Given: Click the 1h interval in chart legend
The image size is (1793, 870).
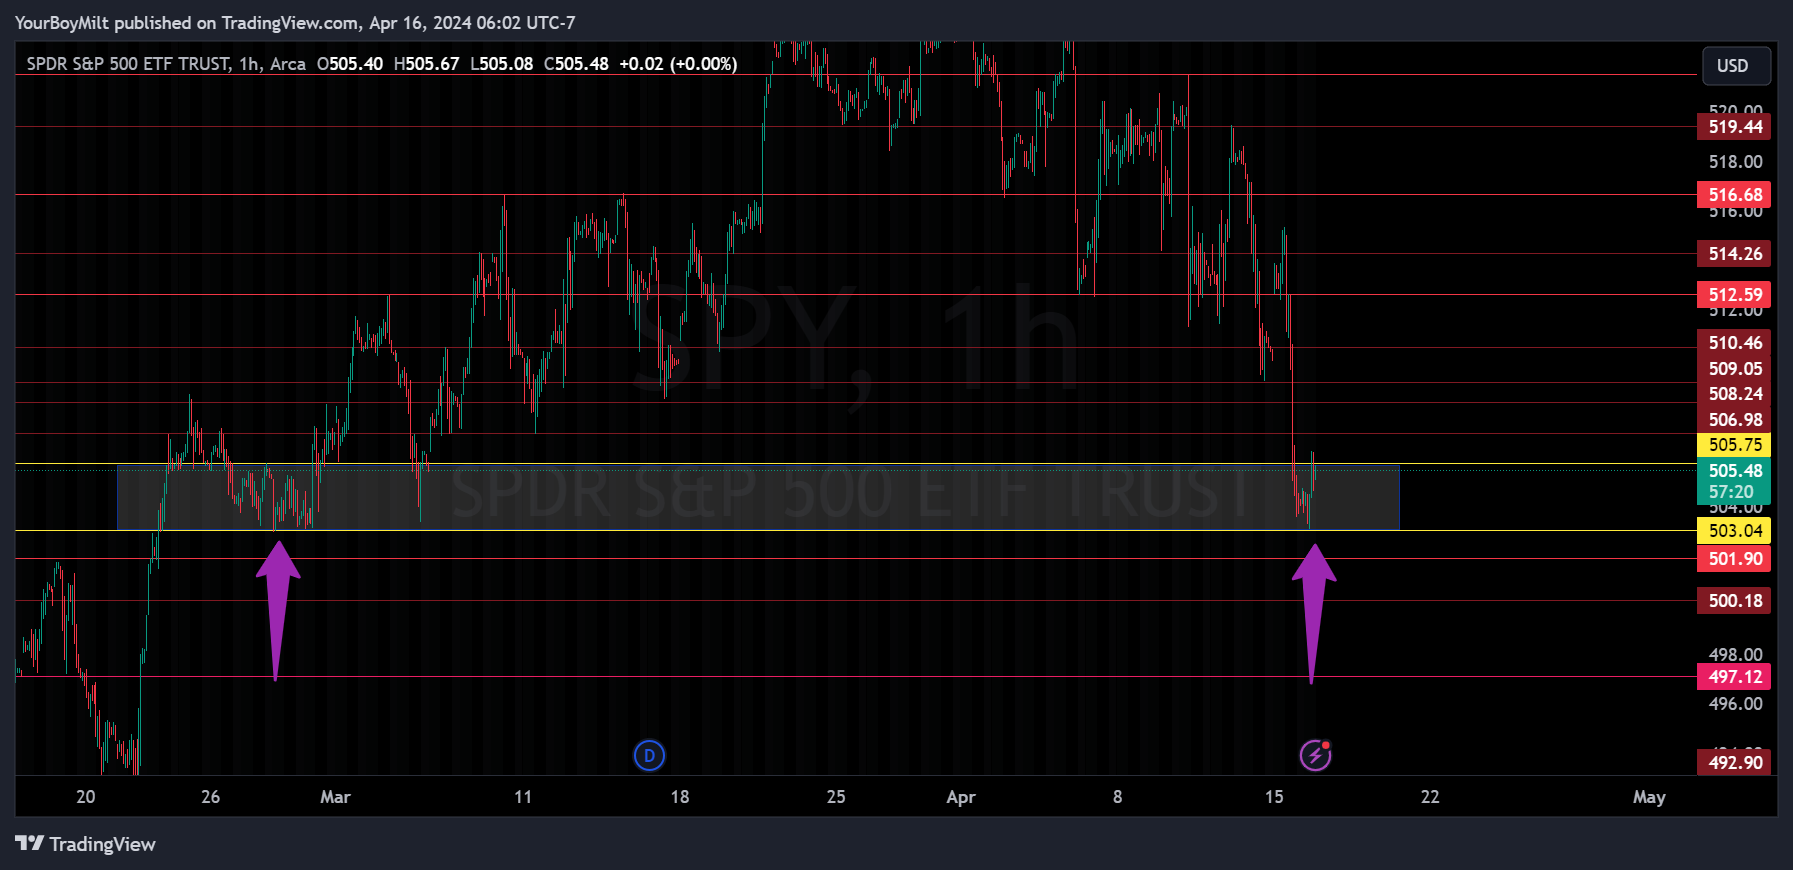Looking at the screenshot, I should pyautogui.click(x=249, y=64).
